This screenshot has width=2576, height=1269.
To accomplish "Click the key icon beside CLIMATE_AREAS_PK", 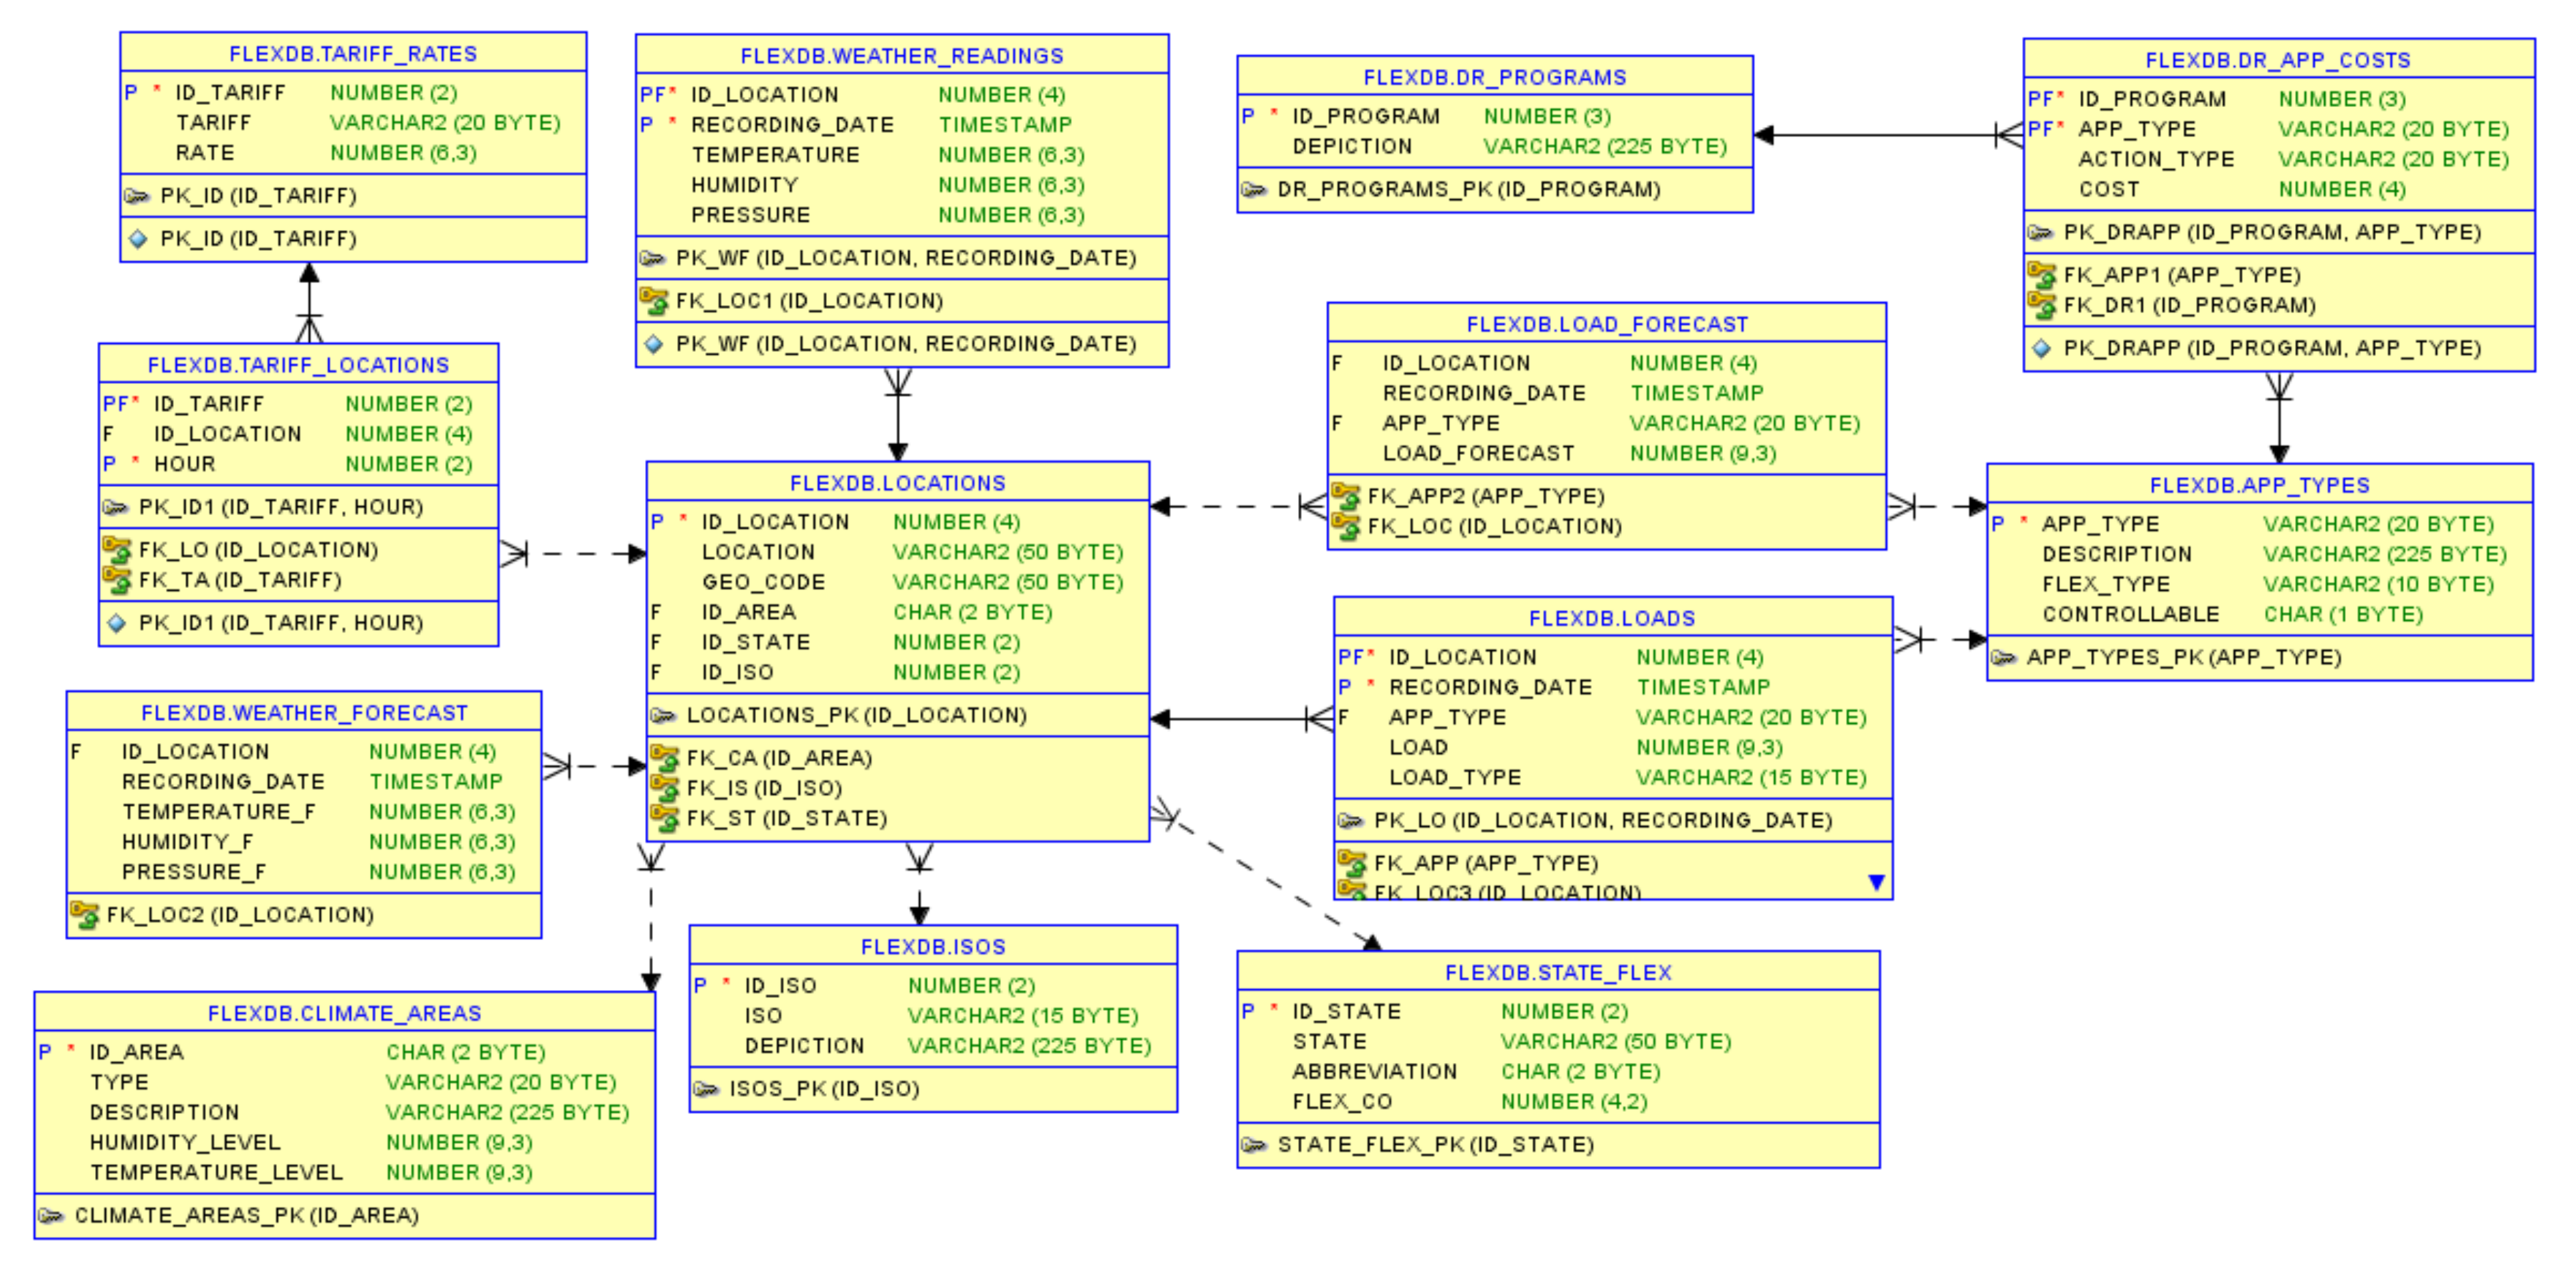I will tap(50, 1215).
